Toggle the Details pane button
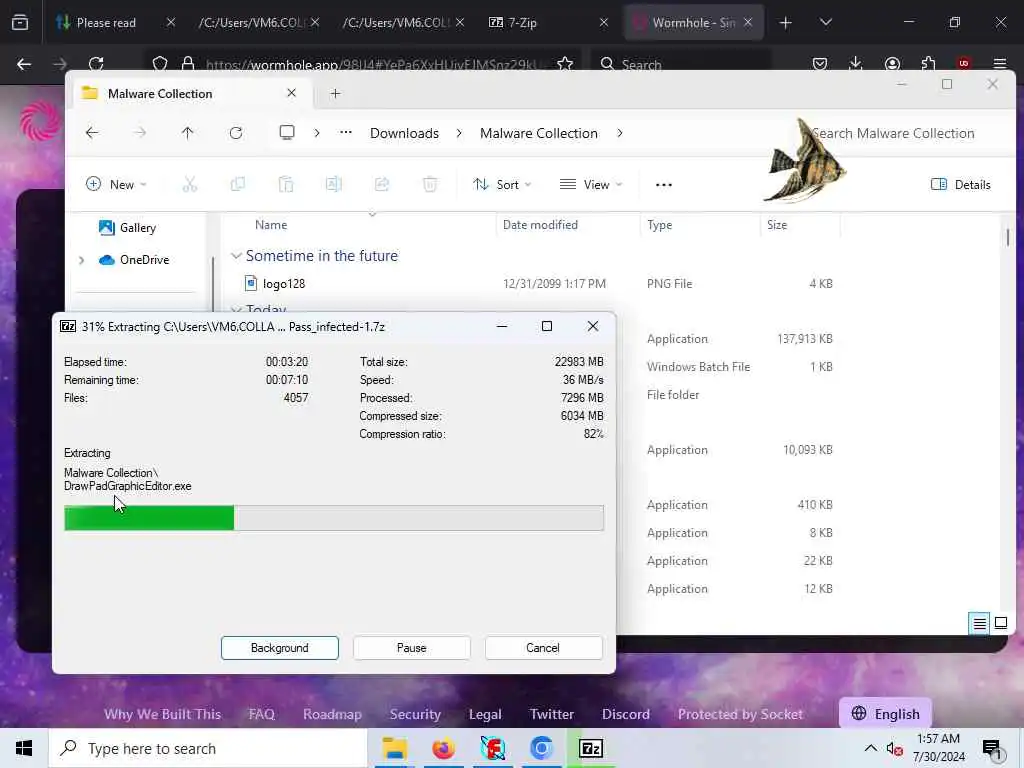This screenshot has width=1024, height=768. click(x=961, y=185)
